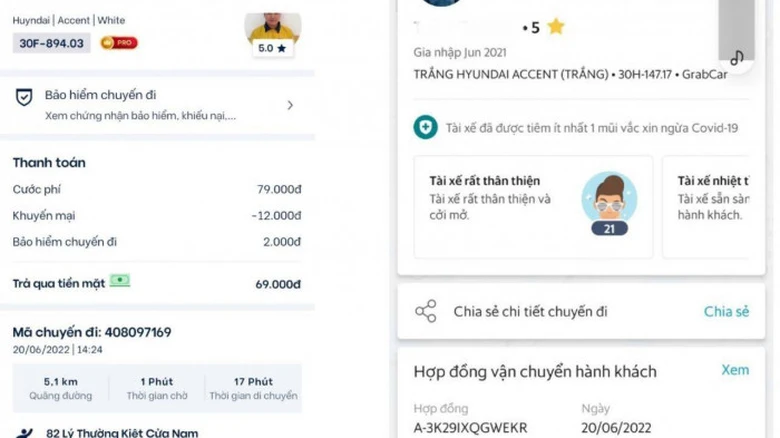The width and height of the screenshot is (780, 438).
Task: Open the driver photo with 5.0 rating
Action: click(272, 32)
